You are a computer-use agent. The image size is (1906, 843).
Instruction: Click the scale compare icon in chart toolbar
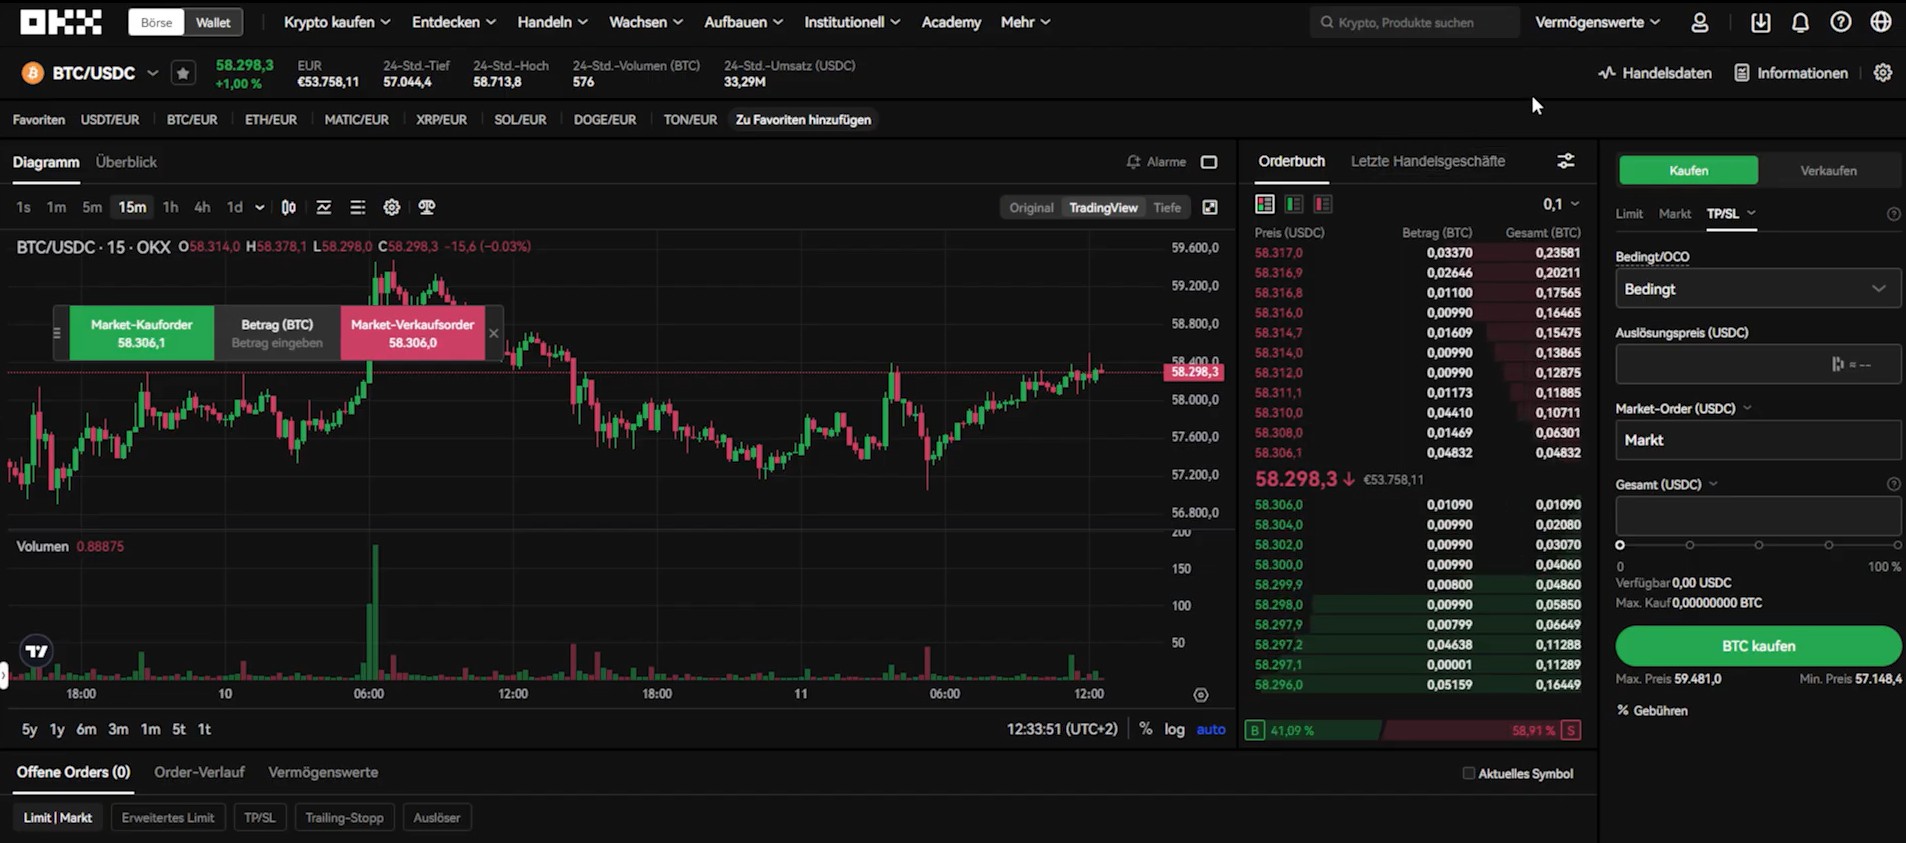tap(427, 207)
